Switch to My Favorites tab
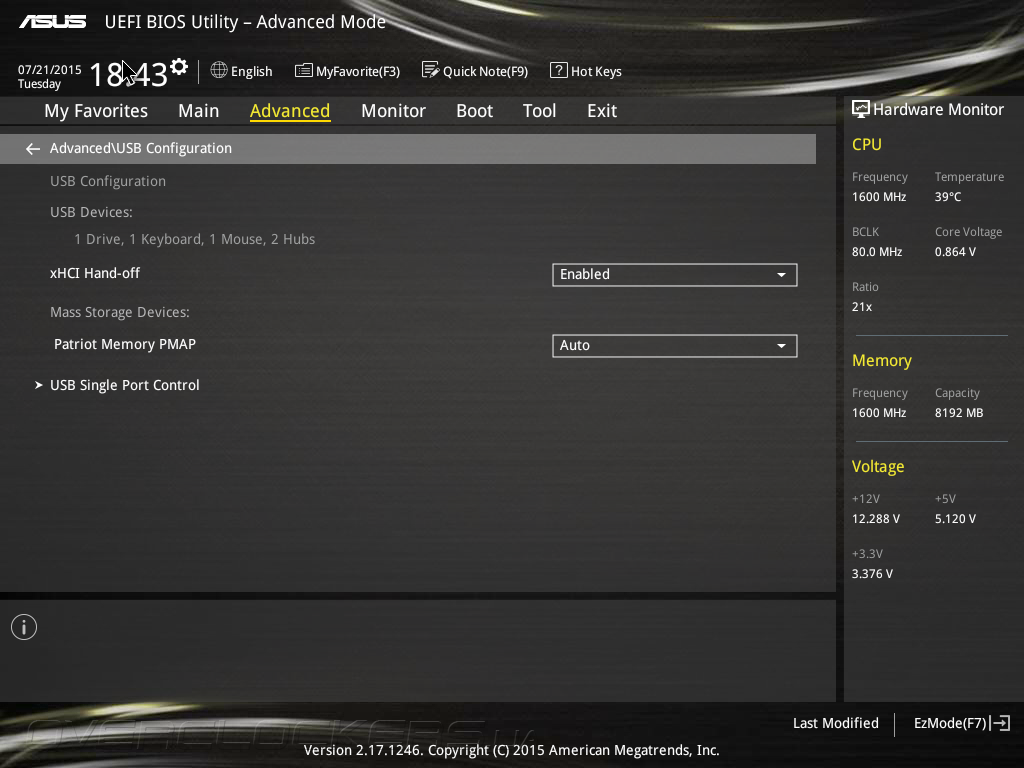Viewport: 1024px width, 768px height. point(96,111)
